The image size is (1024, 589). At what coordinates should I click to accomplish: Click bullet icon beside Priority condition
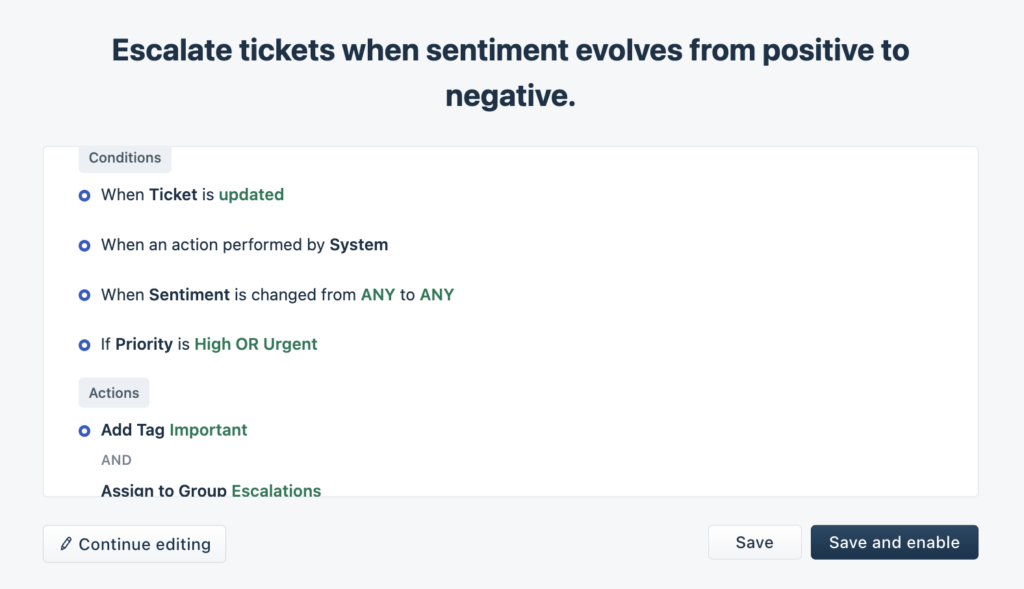pyautogui.click(x=84, y=345)
